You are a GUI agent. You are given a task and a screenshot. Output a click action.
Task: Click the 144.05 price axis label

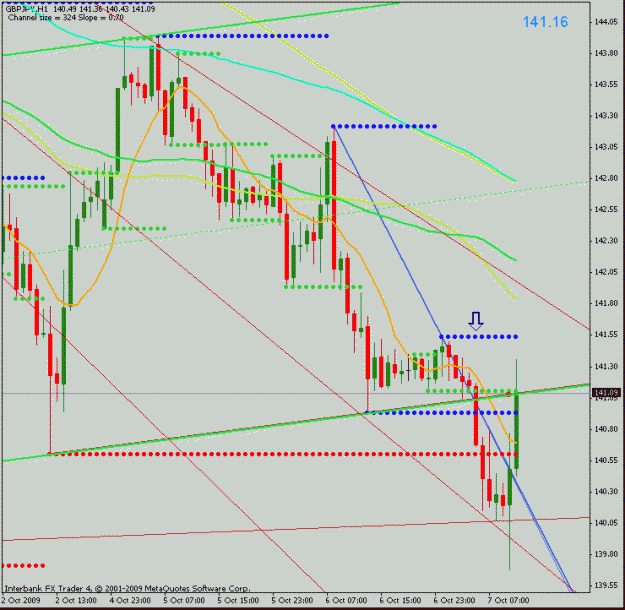606,22
